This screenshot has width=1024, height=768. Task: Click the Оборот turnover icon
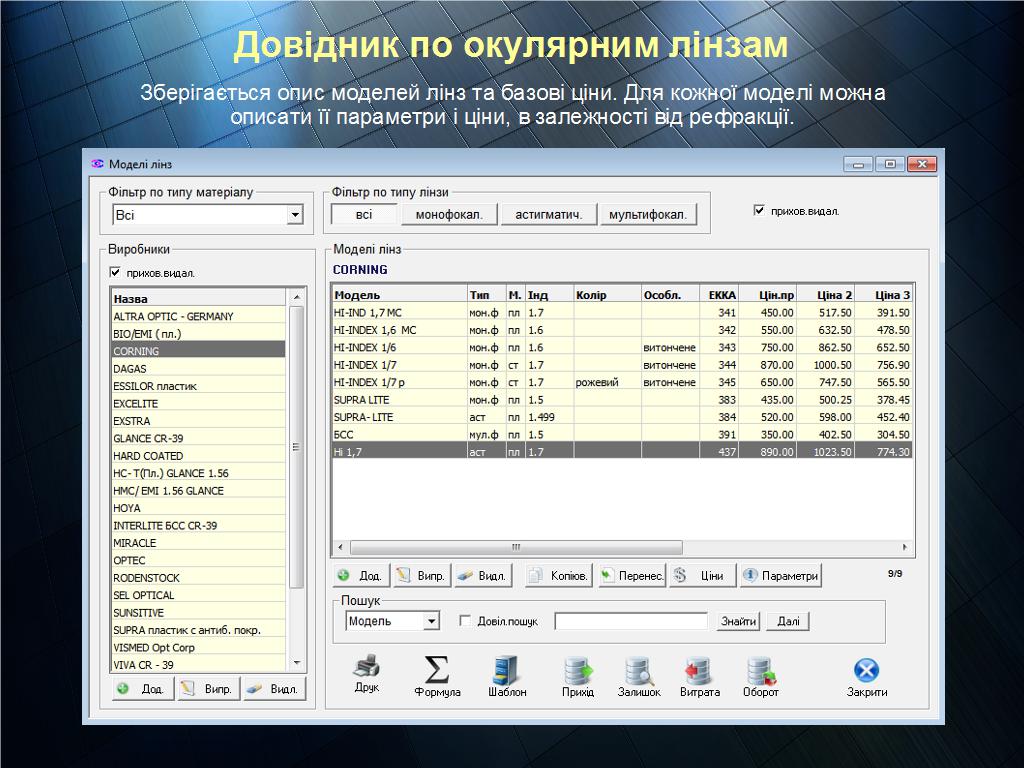760,670
